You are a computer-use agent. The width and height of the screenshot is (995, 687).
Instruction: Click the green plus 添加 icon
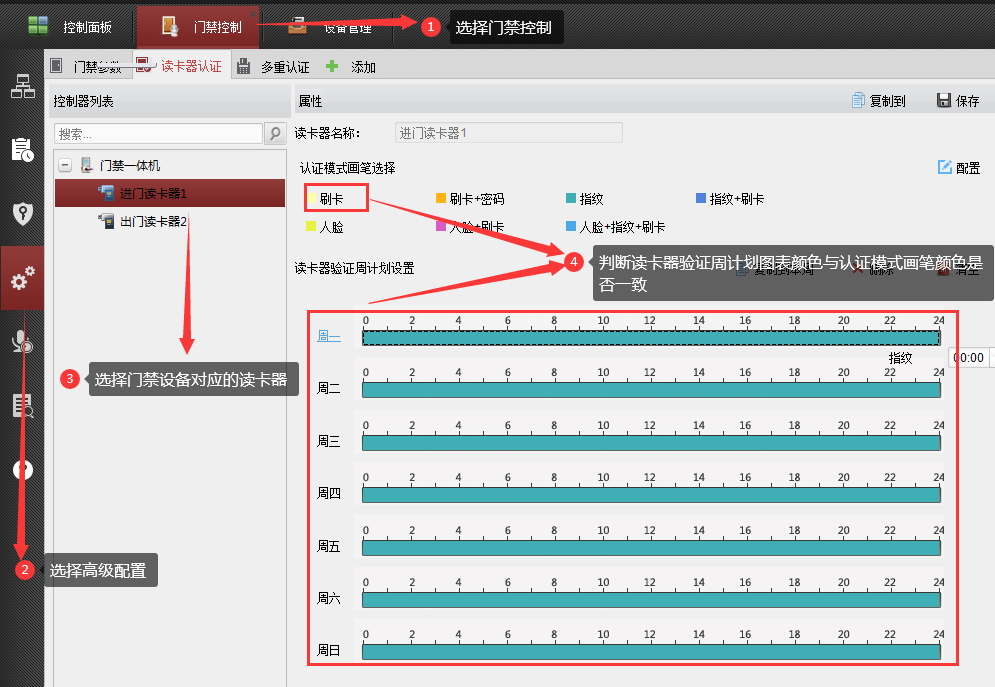coord(332,67)
